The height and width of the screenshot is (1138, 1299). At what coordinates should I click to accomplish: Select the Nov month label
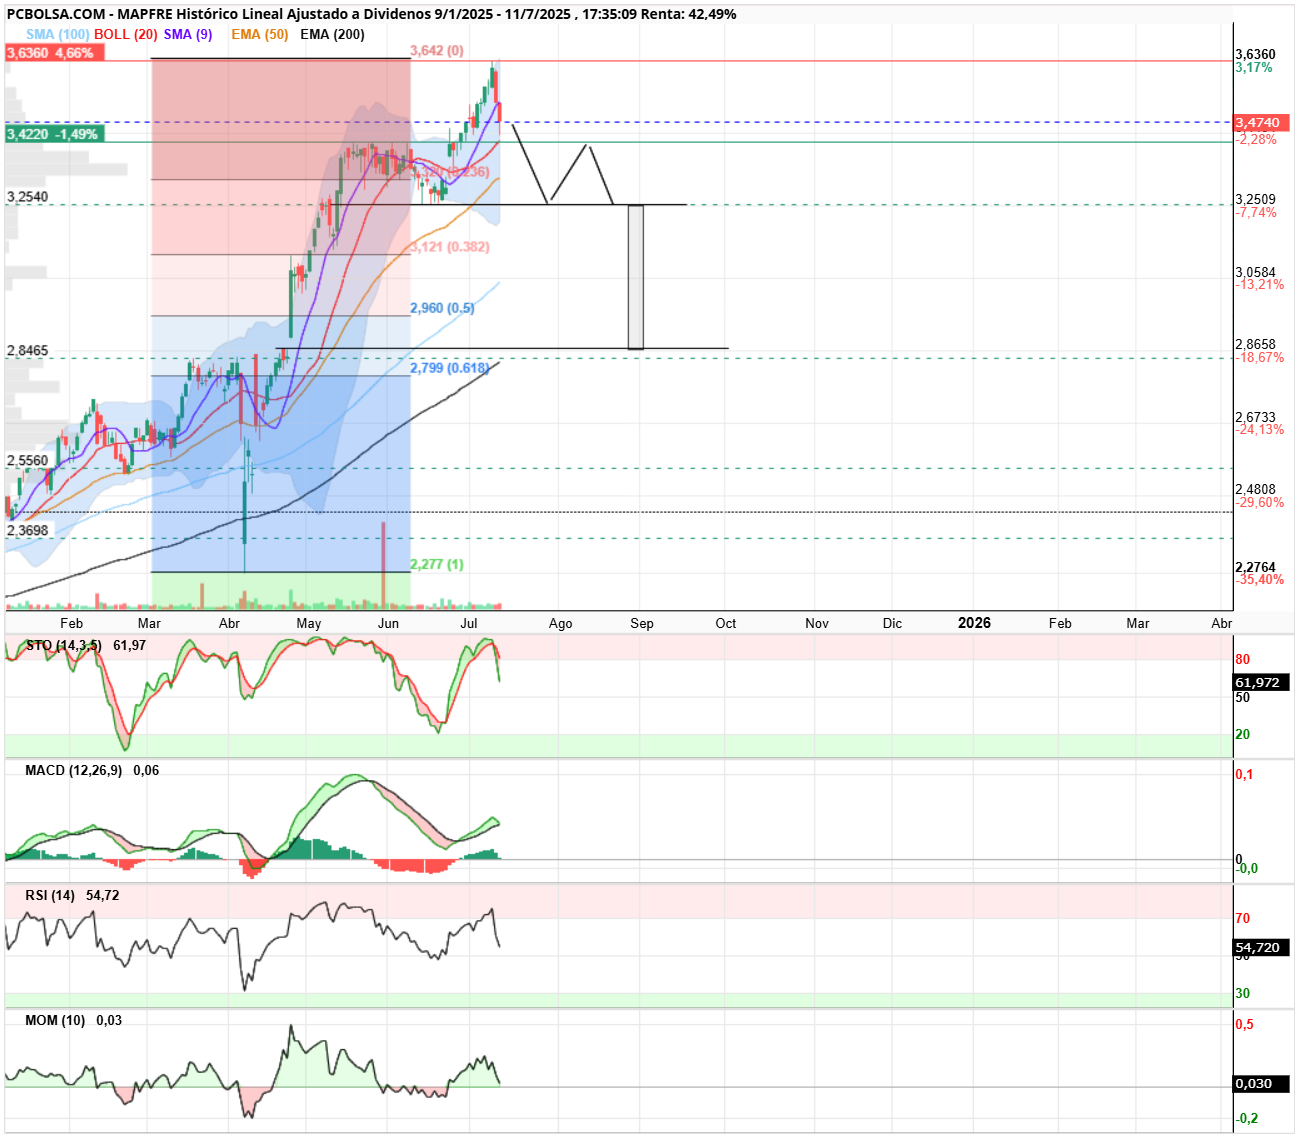pos(817,623)
